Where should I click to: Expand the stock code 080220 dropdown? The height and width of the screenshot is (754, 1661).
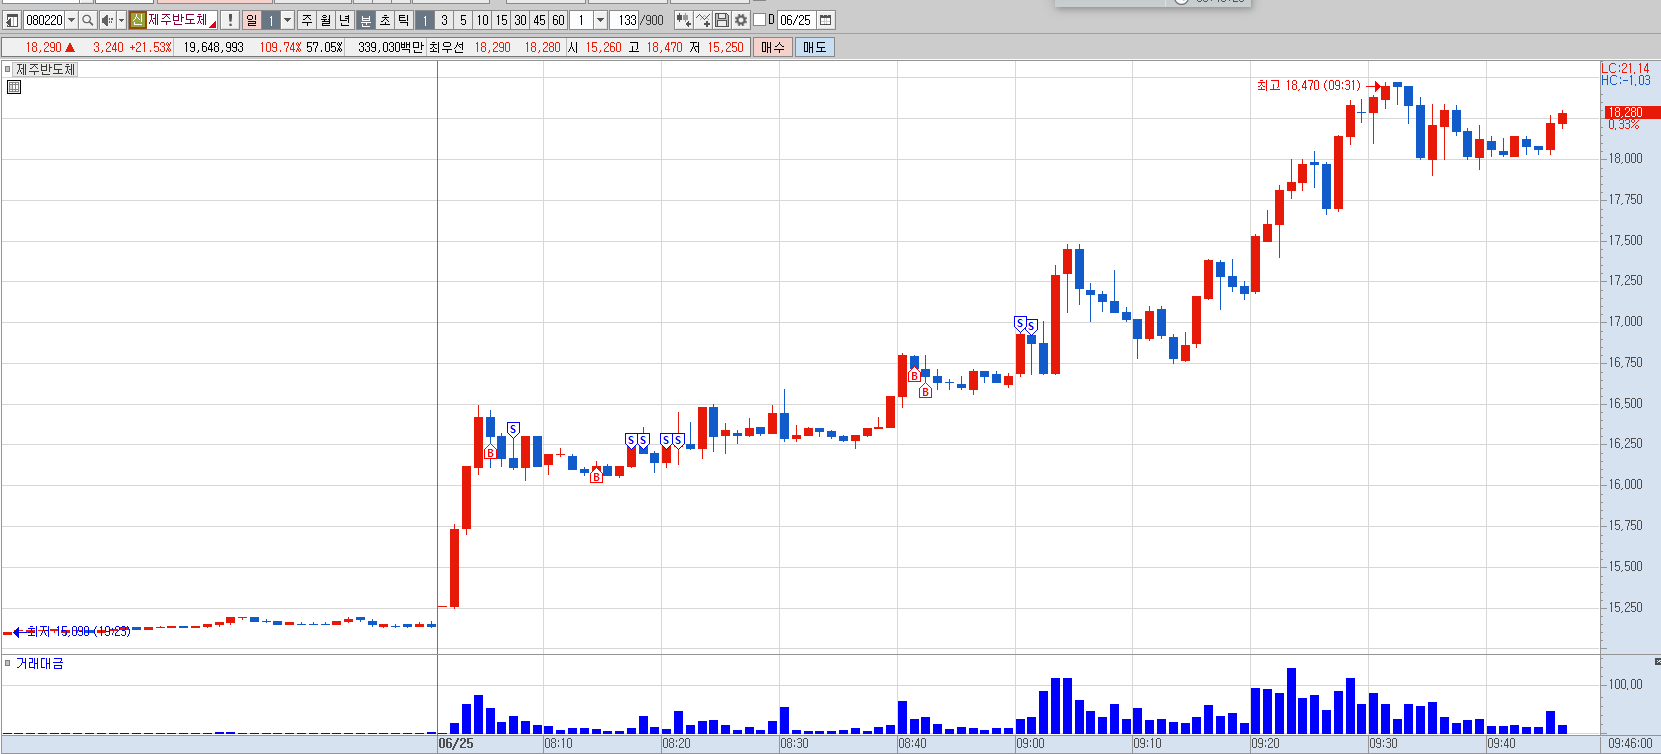[71, 20]
